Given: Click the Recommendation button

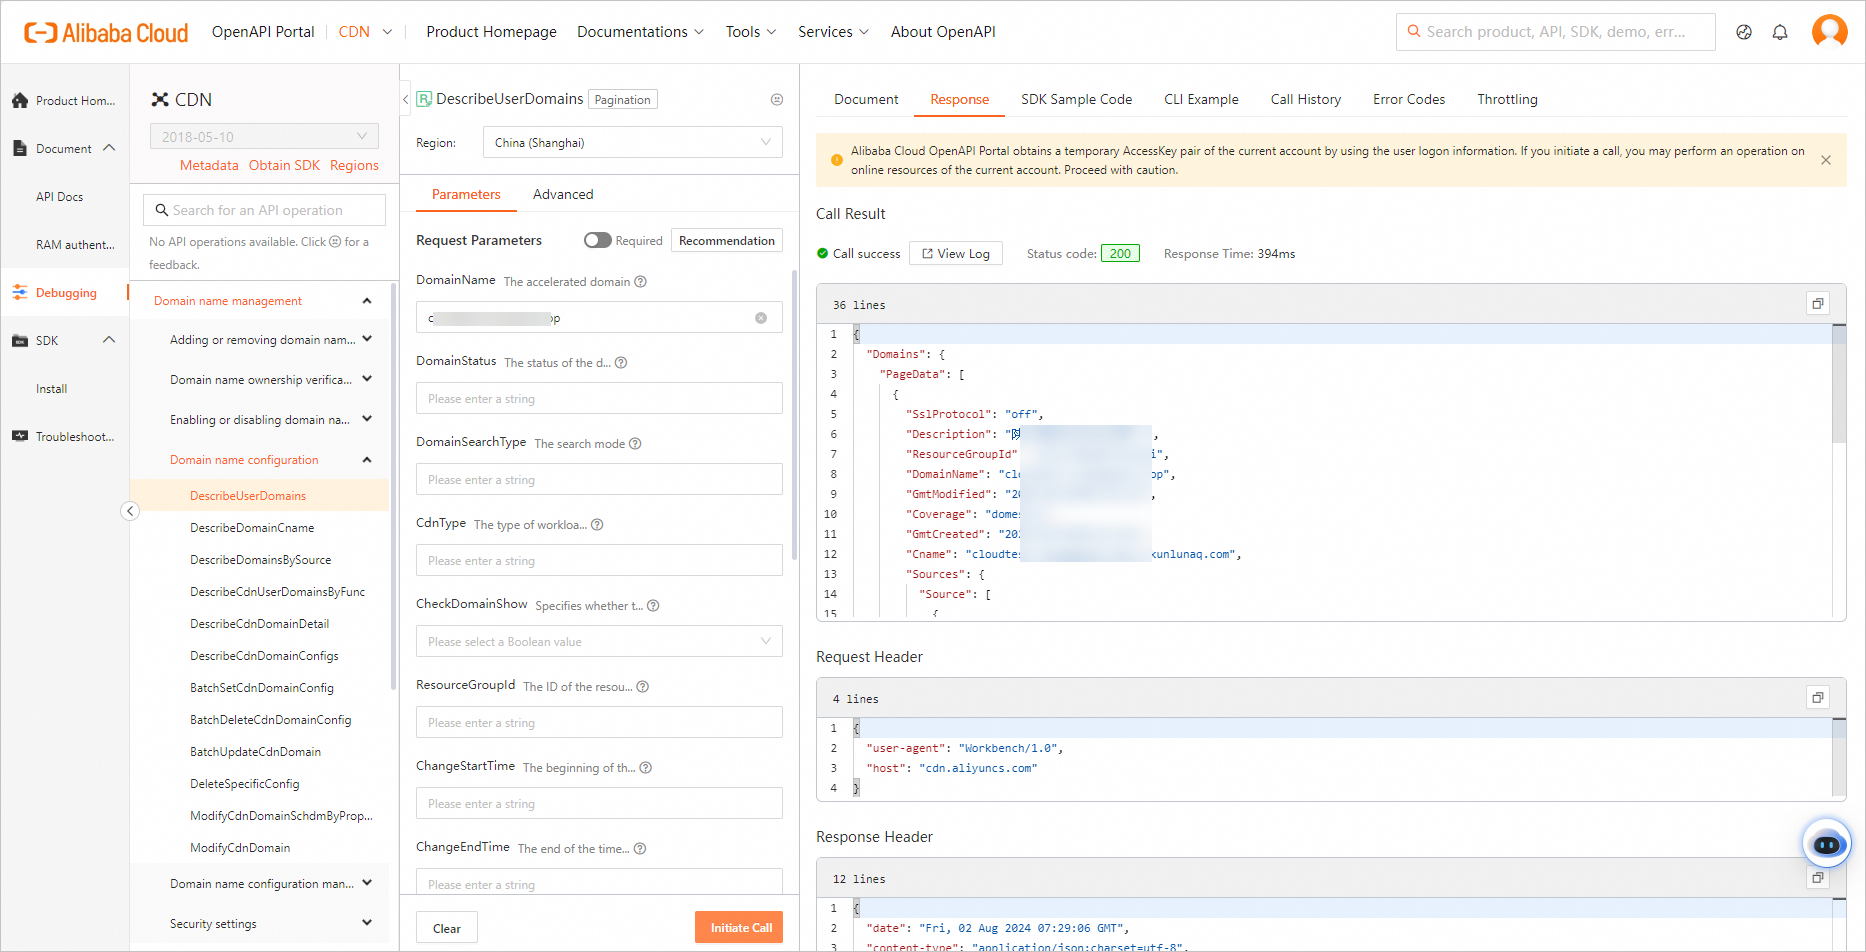Looking at the screenshot, I should pyautogui.click(x=727, y=240).
